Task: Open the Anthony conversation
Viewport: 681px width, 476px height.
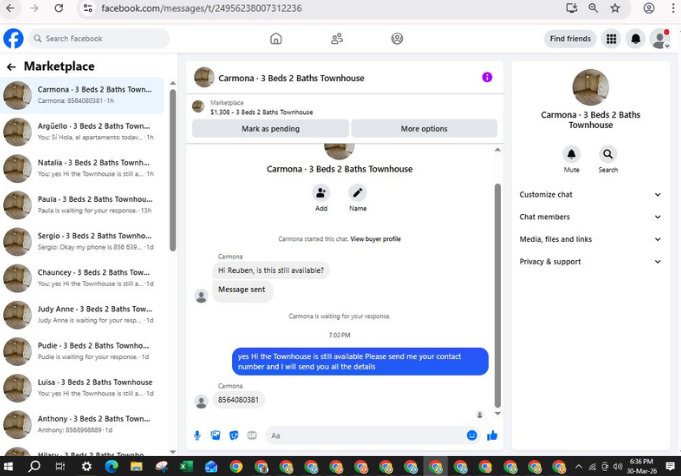Action: (x=83, y=424)
